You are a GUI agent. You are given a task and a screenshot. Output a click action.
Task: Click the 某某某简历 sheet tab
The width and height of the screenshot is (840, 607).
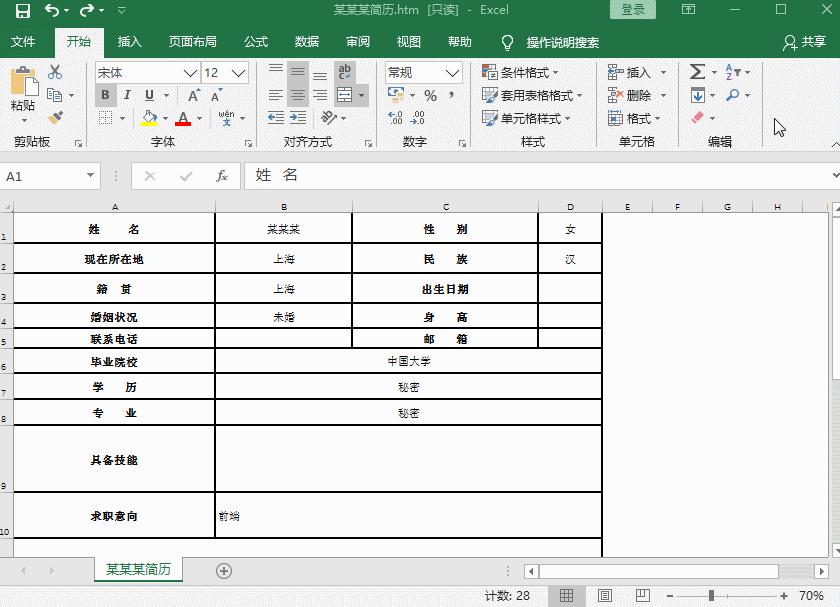(x=139, y=569)
